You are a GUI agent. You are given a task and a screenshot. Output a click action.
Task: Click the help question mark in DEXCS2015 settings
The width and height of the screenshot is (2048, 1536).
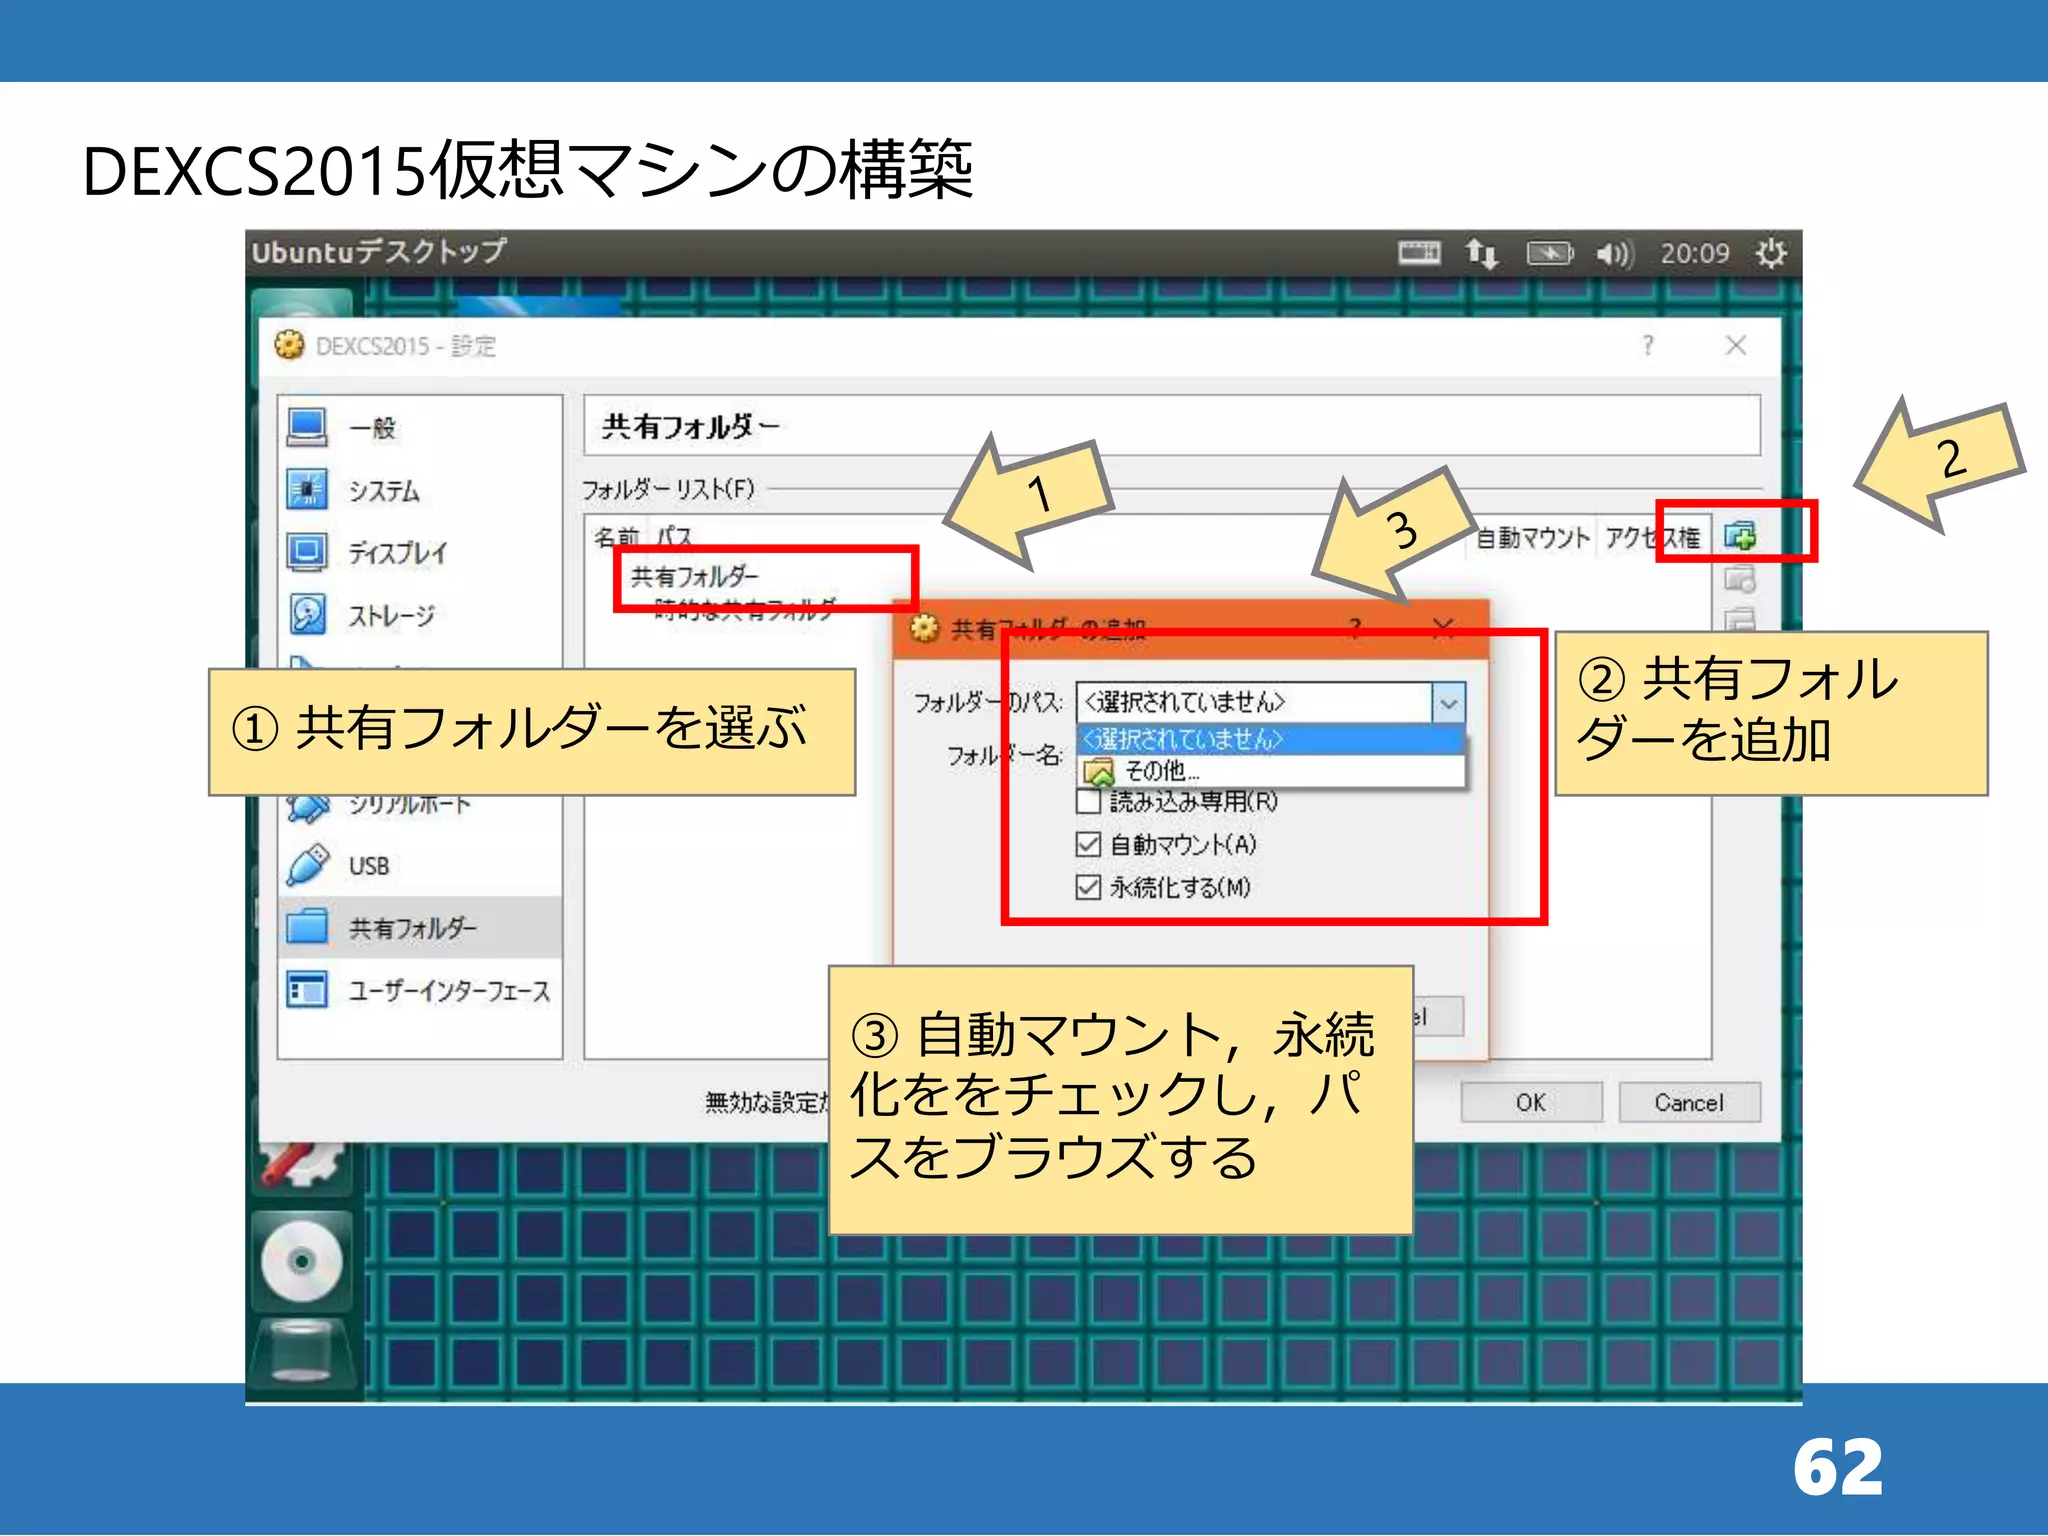click(1647, 346)
